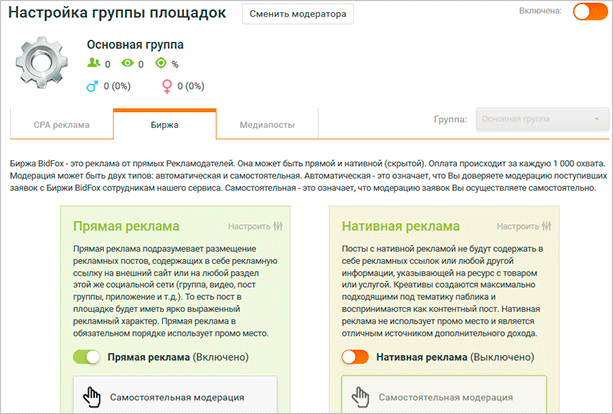Image resolution: width=613 pixels, height=414 pixels.
Task: Disable the Прямая реклама switch
Action: click(x=86, y=357)
